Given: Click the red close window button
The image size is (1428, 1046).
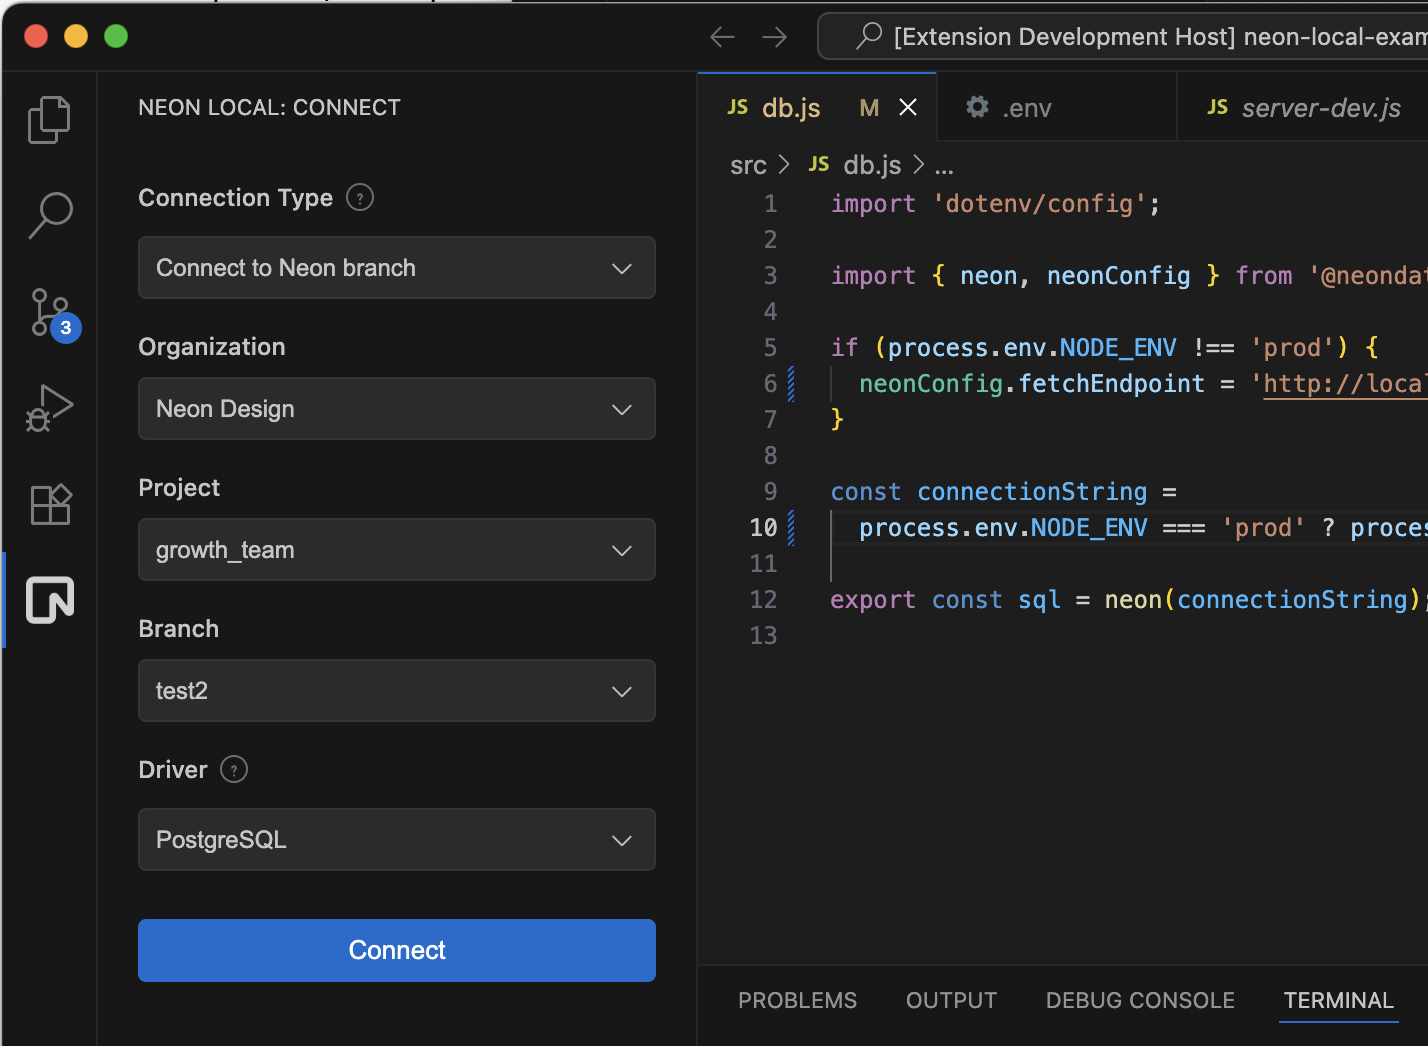Looking at the screenshot, I should [x=36, y=37].
